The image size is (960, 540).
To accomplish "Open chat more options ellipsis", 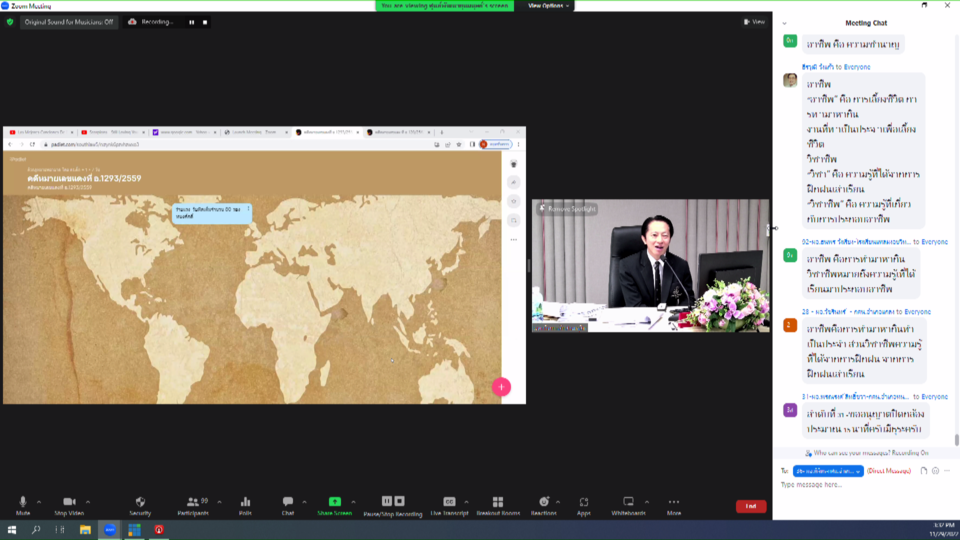I will click(x=947, y=471).
